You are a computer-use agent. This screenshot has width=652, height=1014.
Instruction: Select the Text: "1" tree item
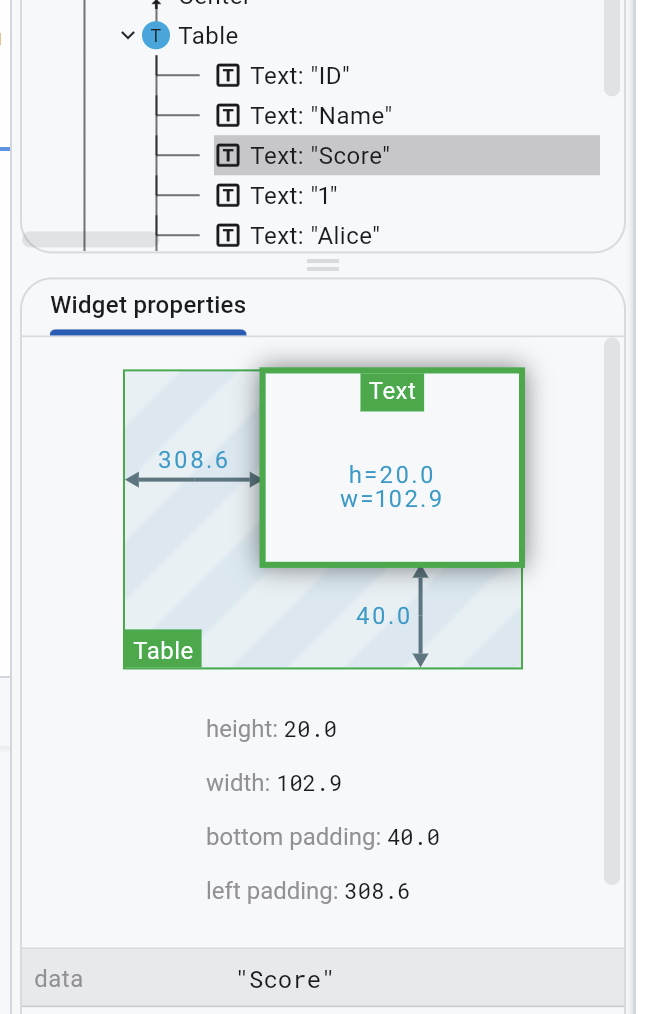pyautogui.click(x=294, y=196)
